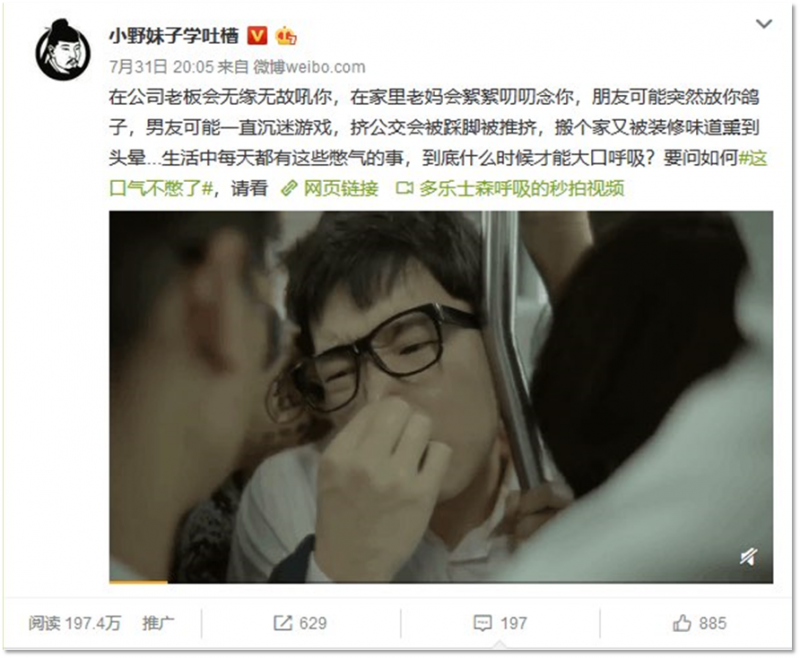Click the crown membership badge icon

coord(286,36)
